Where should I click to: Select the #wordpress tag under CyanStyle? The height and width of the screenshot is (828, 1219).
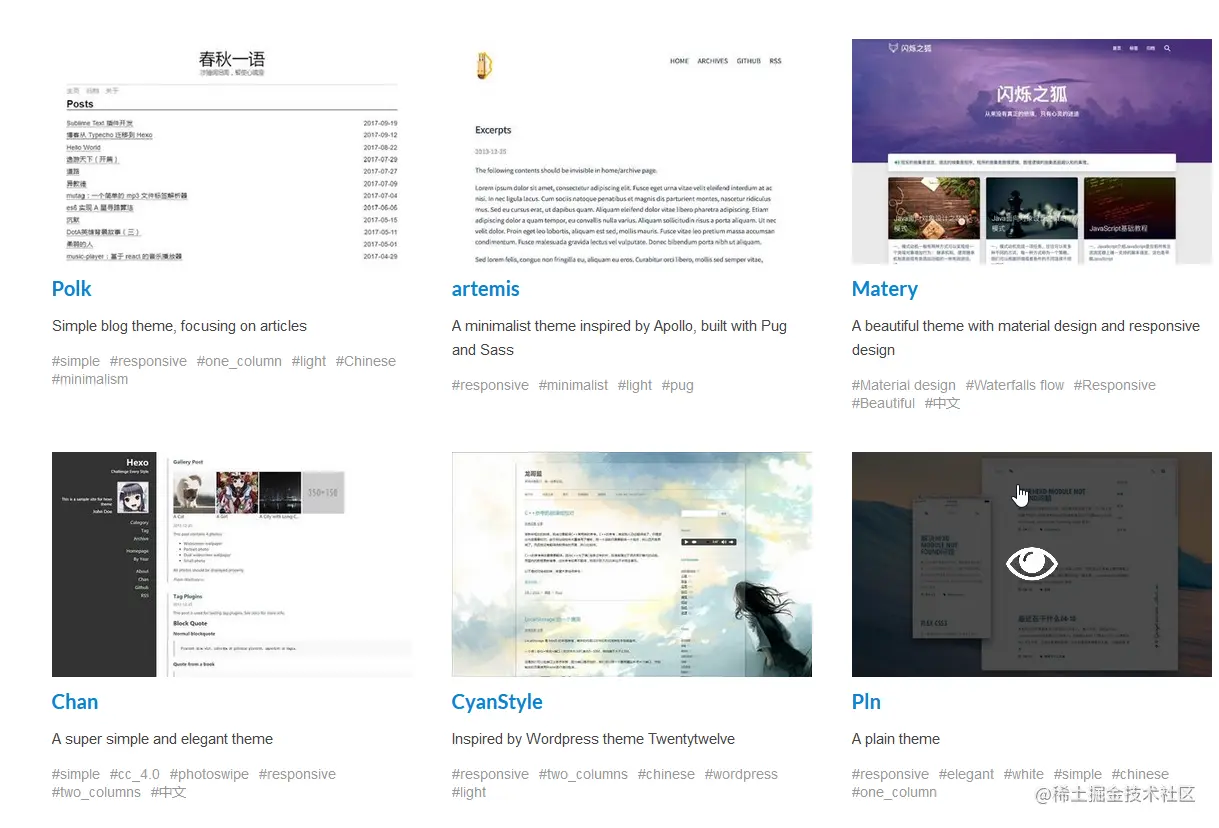click(741, 774)
